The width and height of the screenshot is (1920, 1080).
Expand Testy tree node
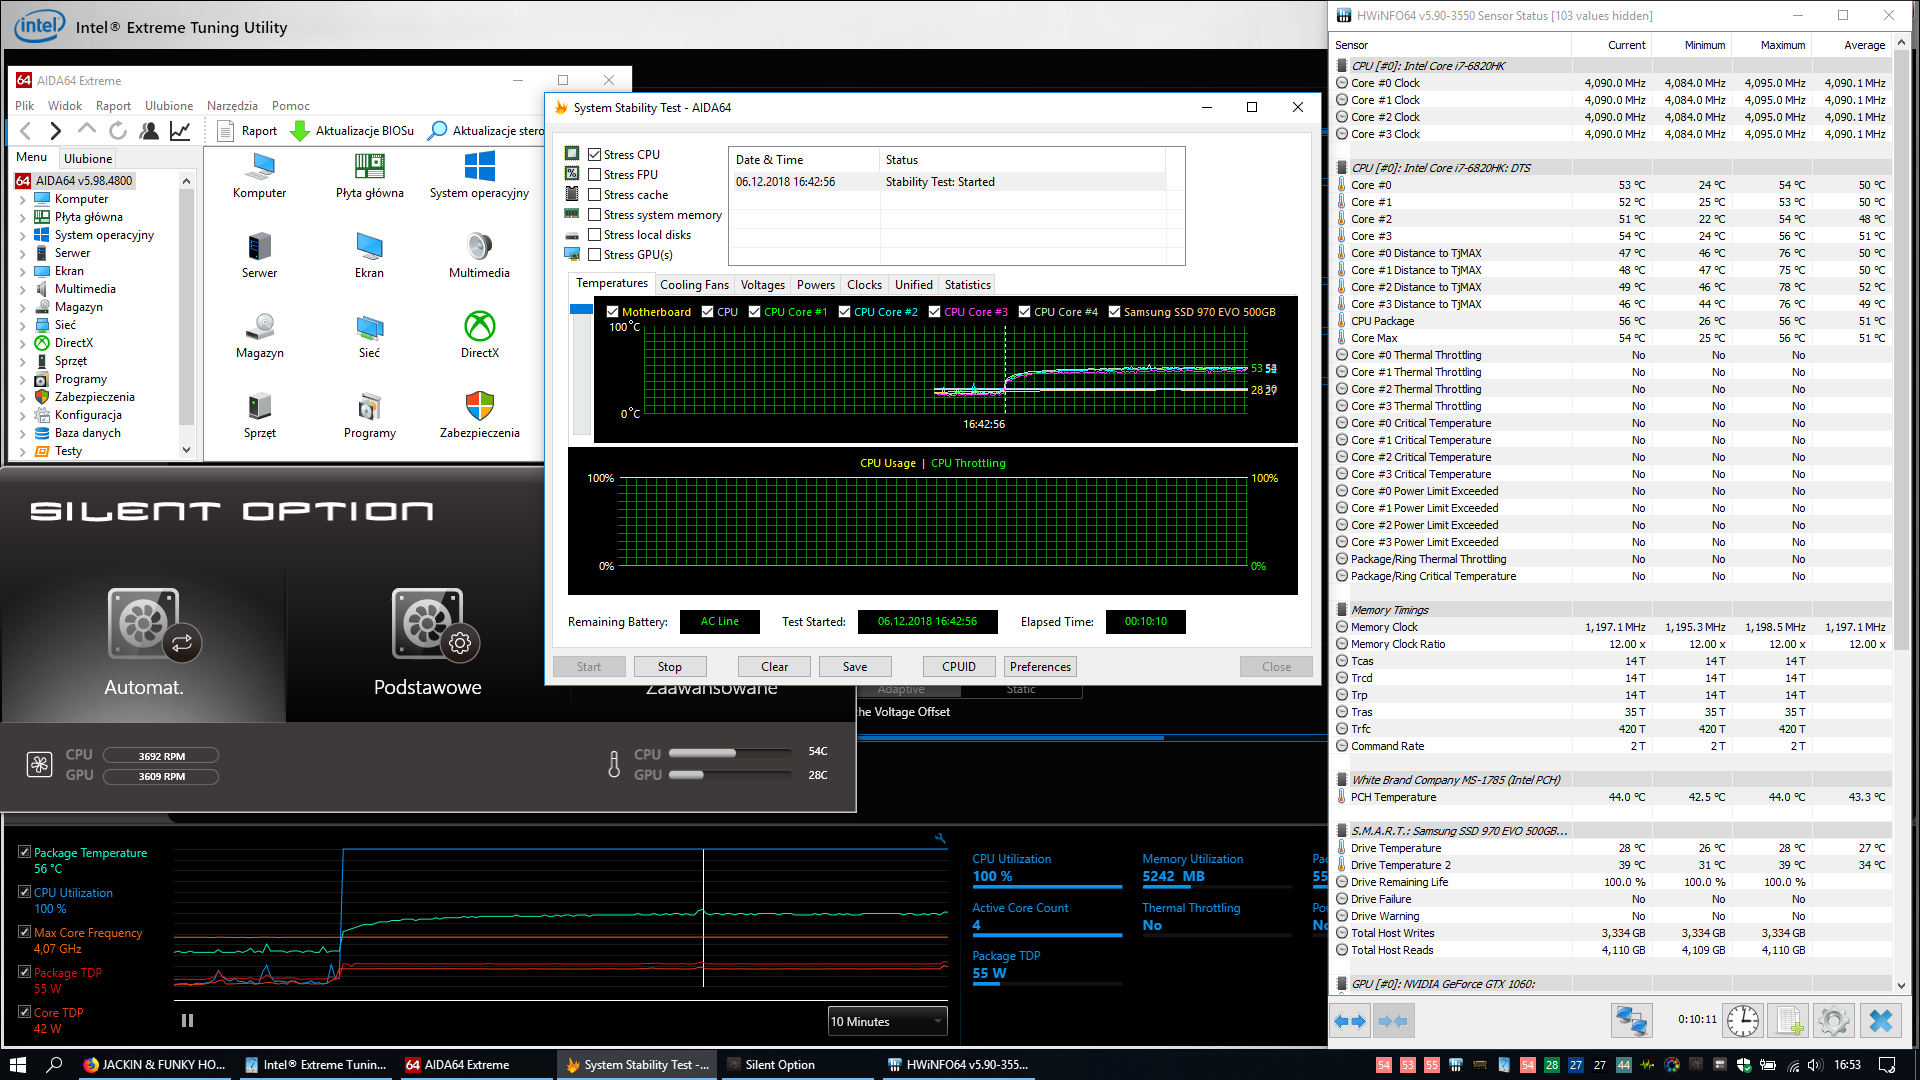click(x=23, y=451)
